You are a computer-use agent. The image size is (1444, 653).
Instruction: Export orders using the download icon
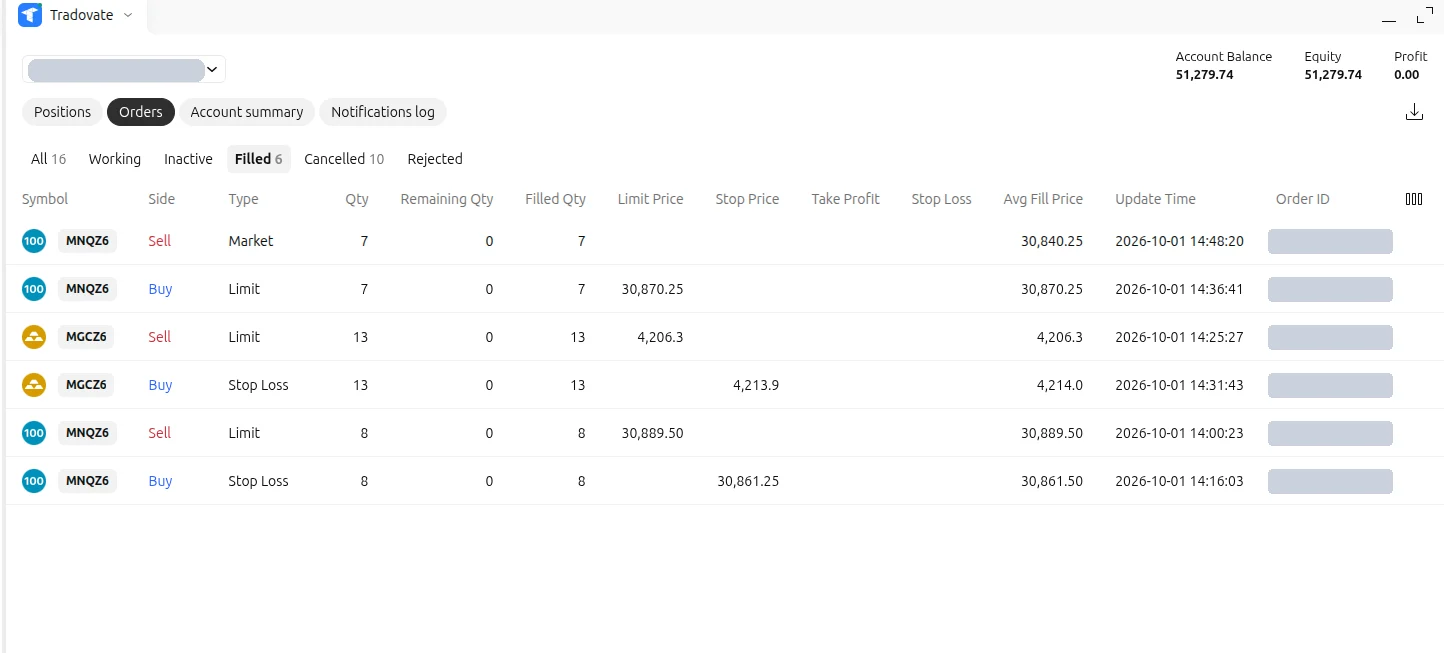[1414, 112]
